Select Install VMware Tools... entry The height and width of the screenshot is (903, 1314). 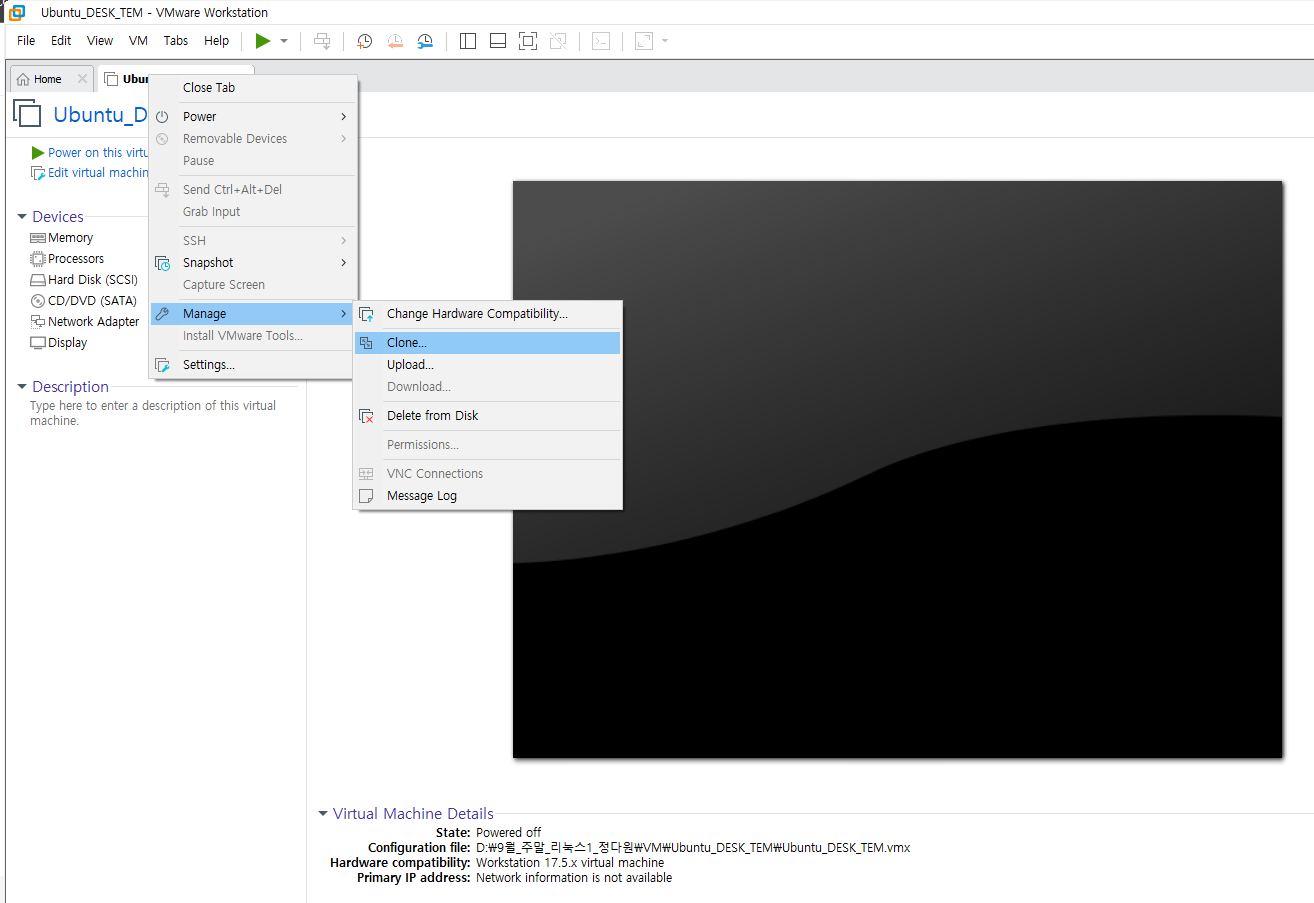point(252,336)
